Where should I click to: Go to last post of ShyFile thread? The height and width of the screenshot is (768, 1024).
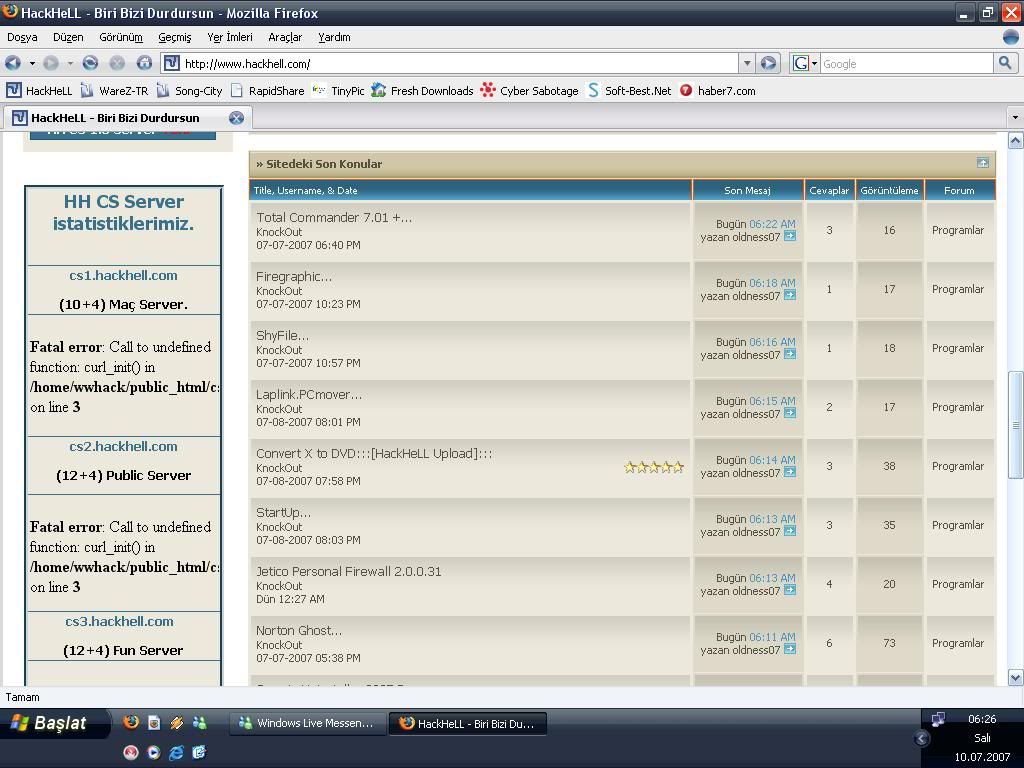(790, 354)
